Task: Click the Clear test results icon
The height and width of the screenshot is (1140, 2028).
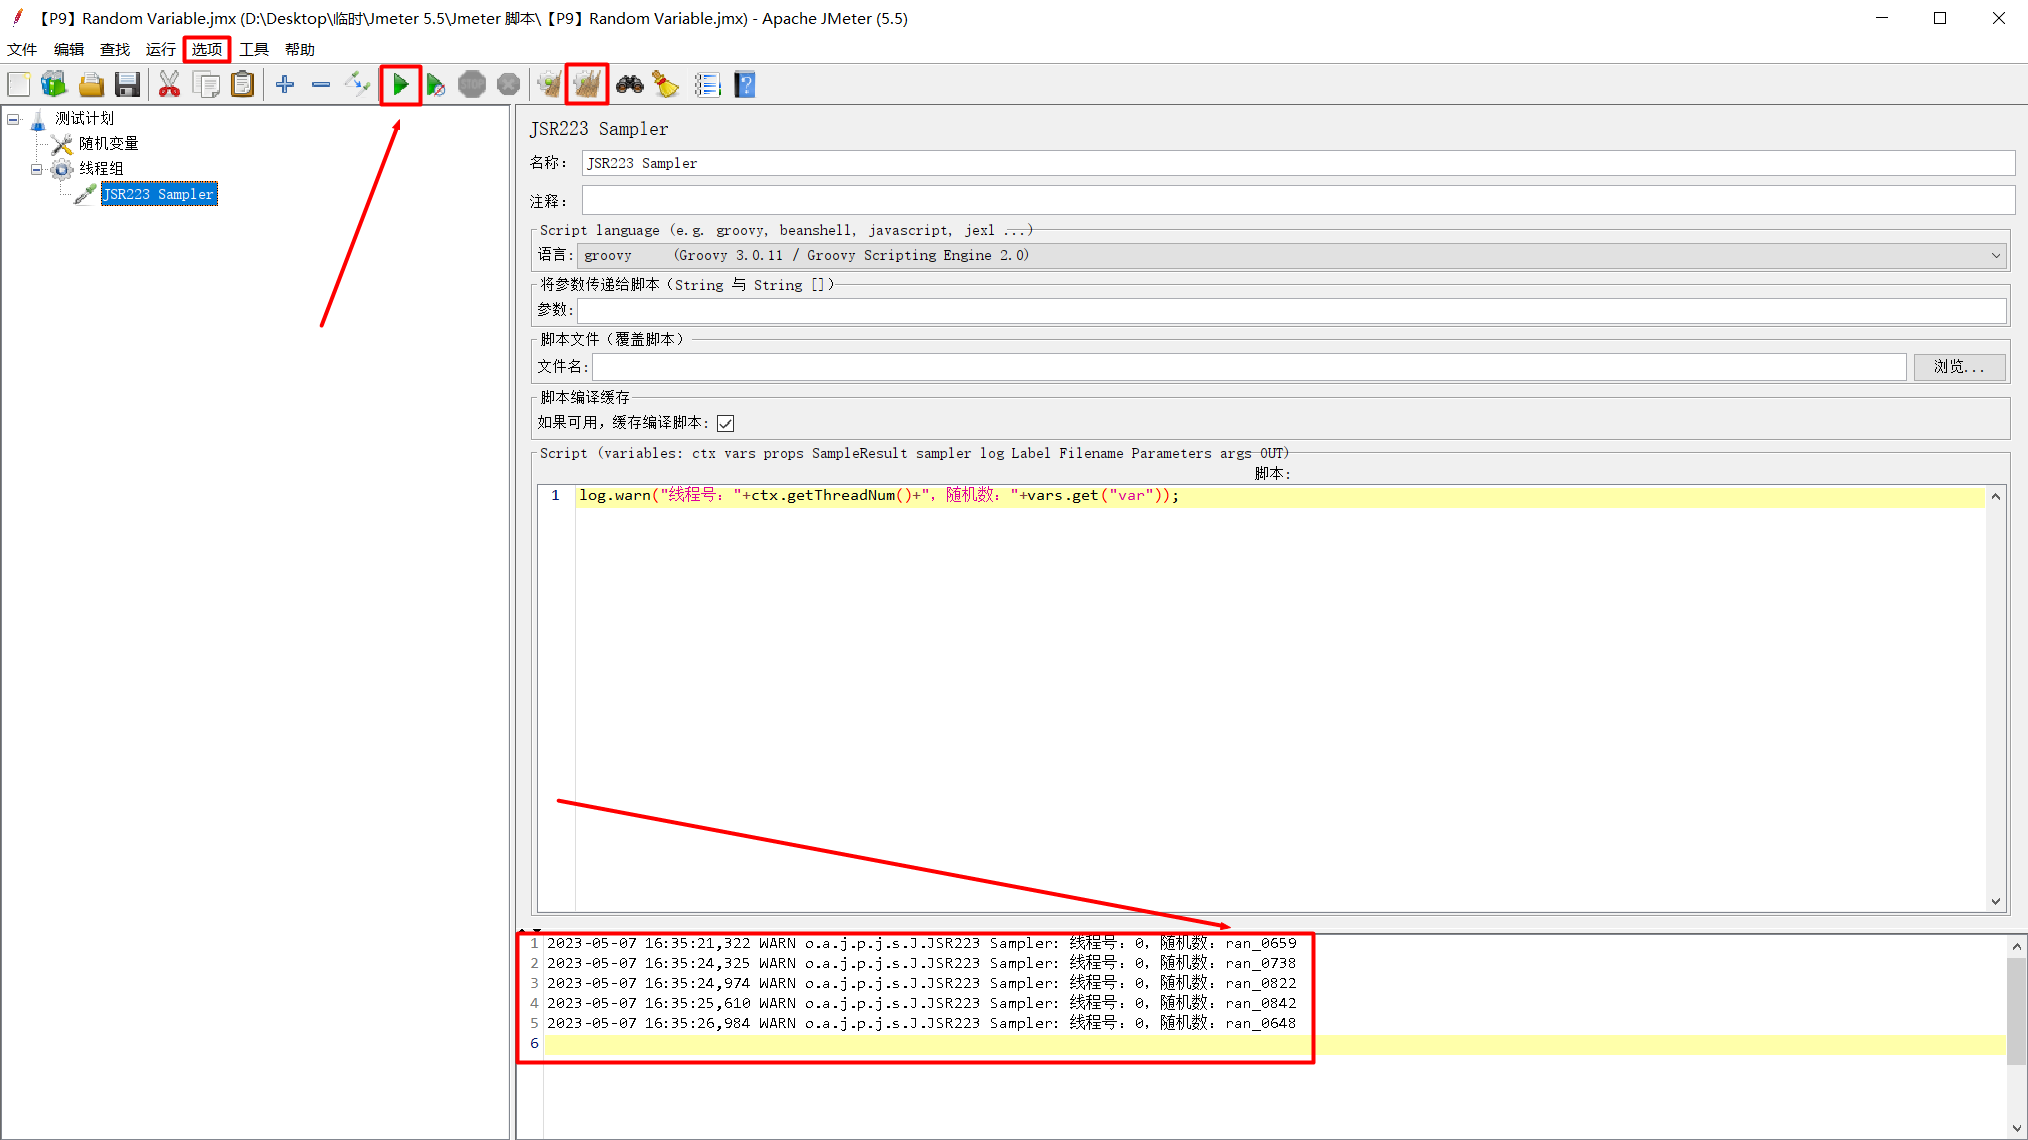Action: 588,85
